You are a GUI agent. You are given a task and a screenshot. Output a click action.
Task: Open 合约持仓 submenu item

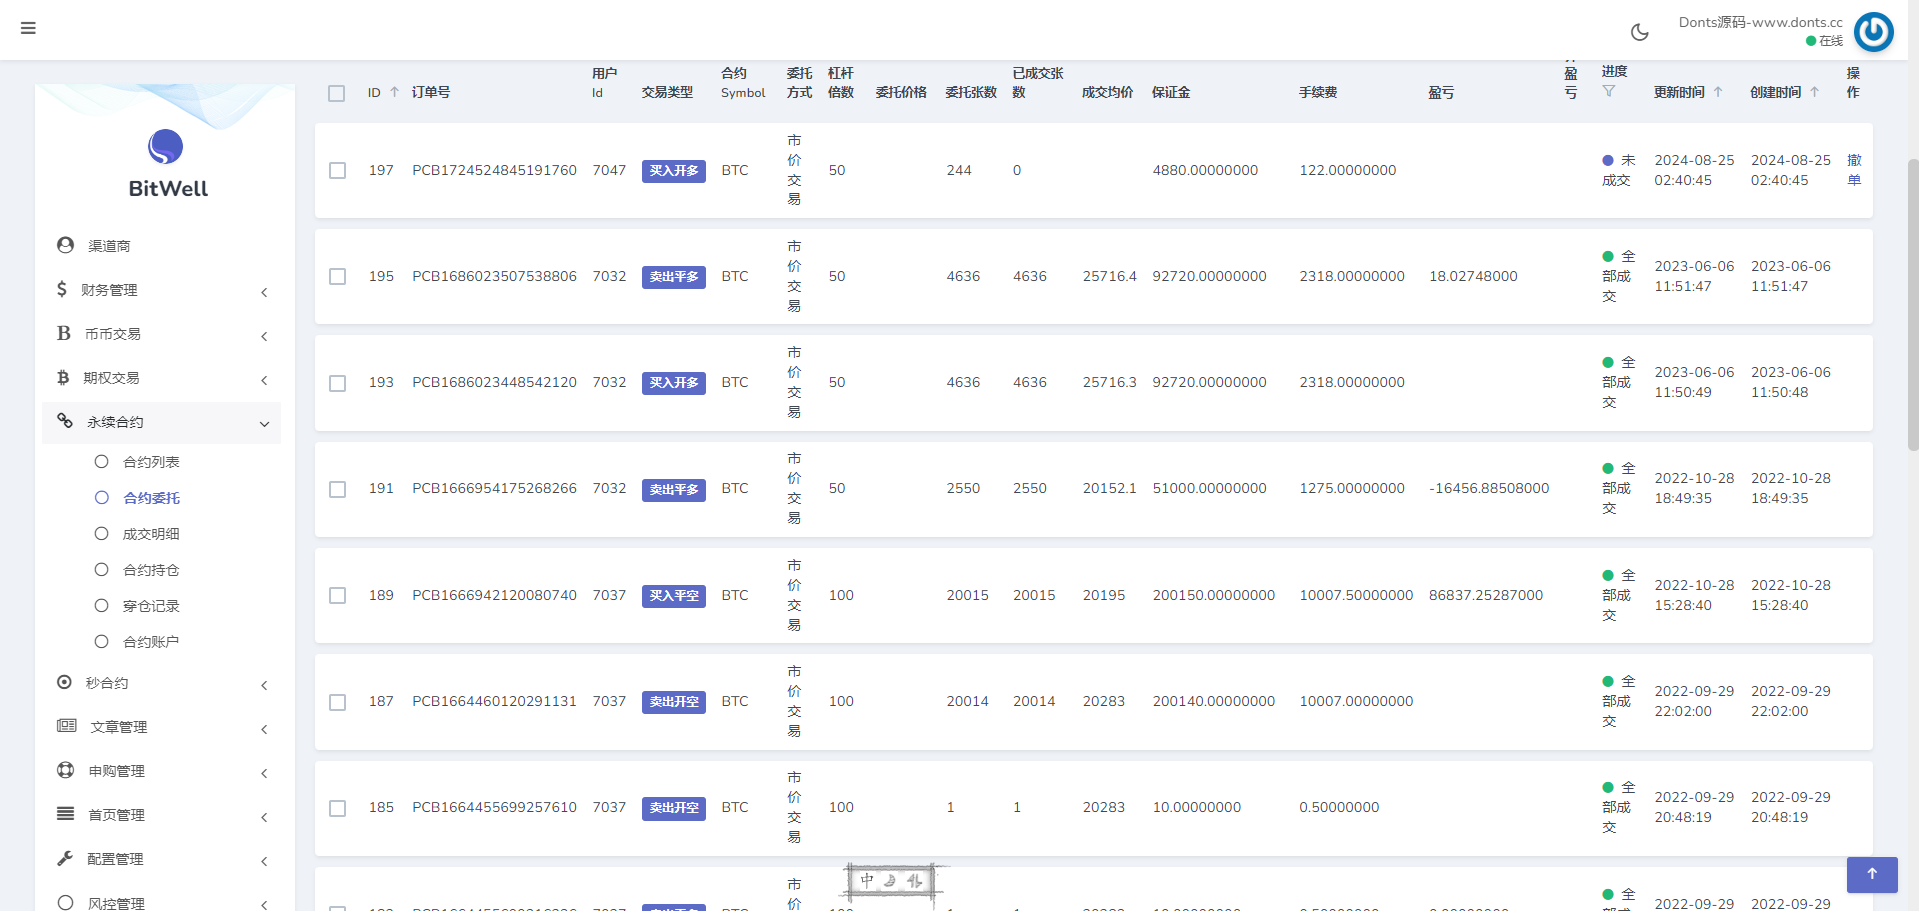click(151, 570)
